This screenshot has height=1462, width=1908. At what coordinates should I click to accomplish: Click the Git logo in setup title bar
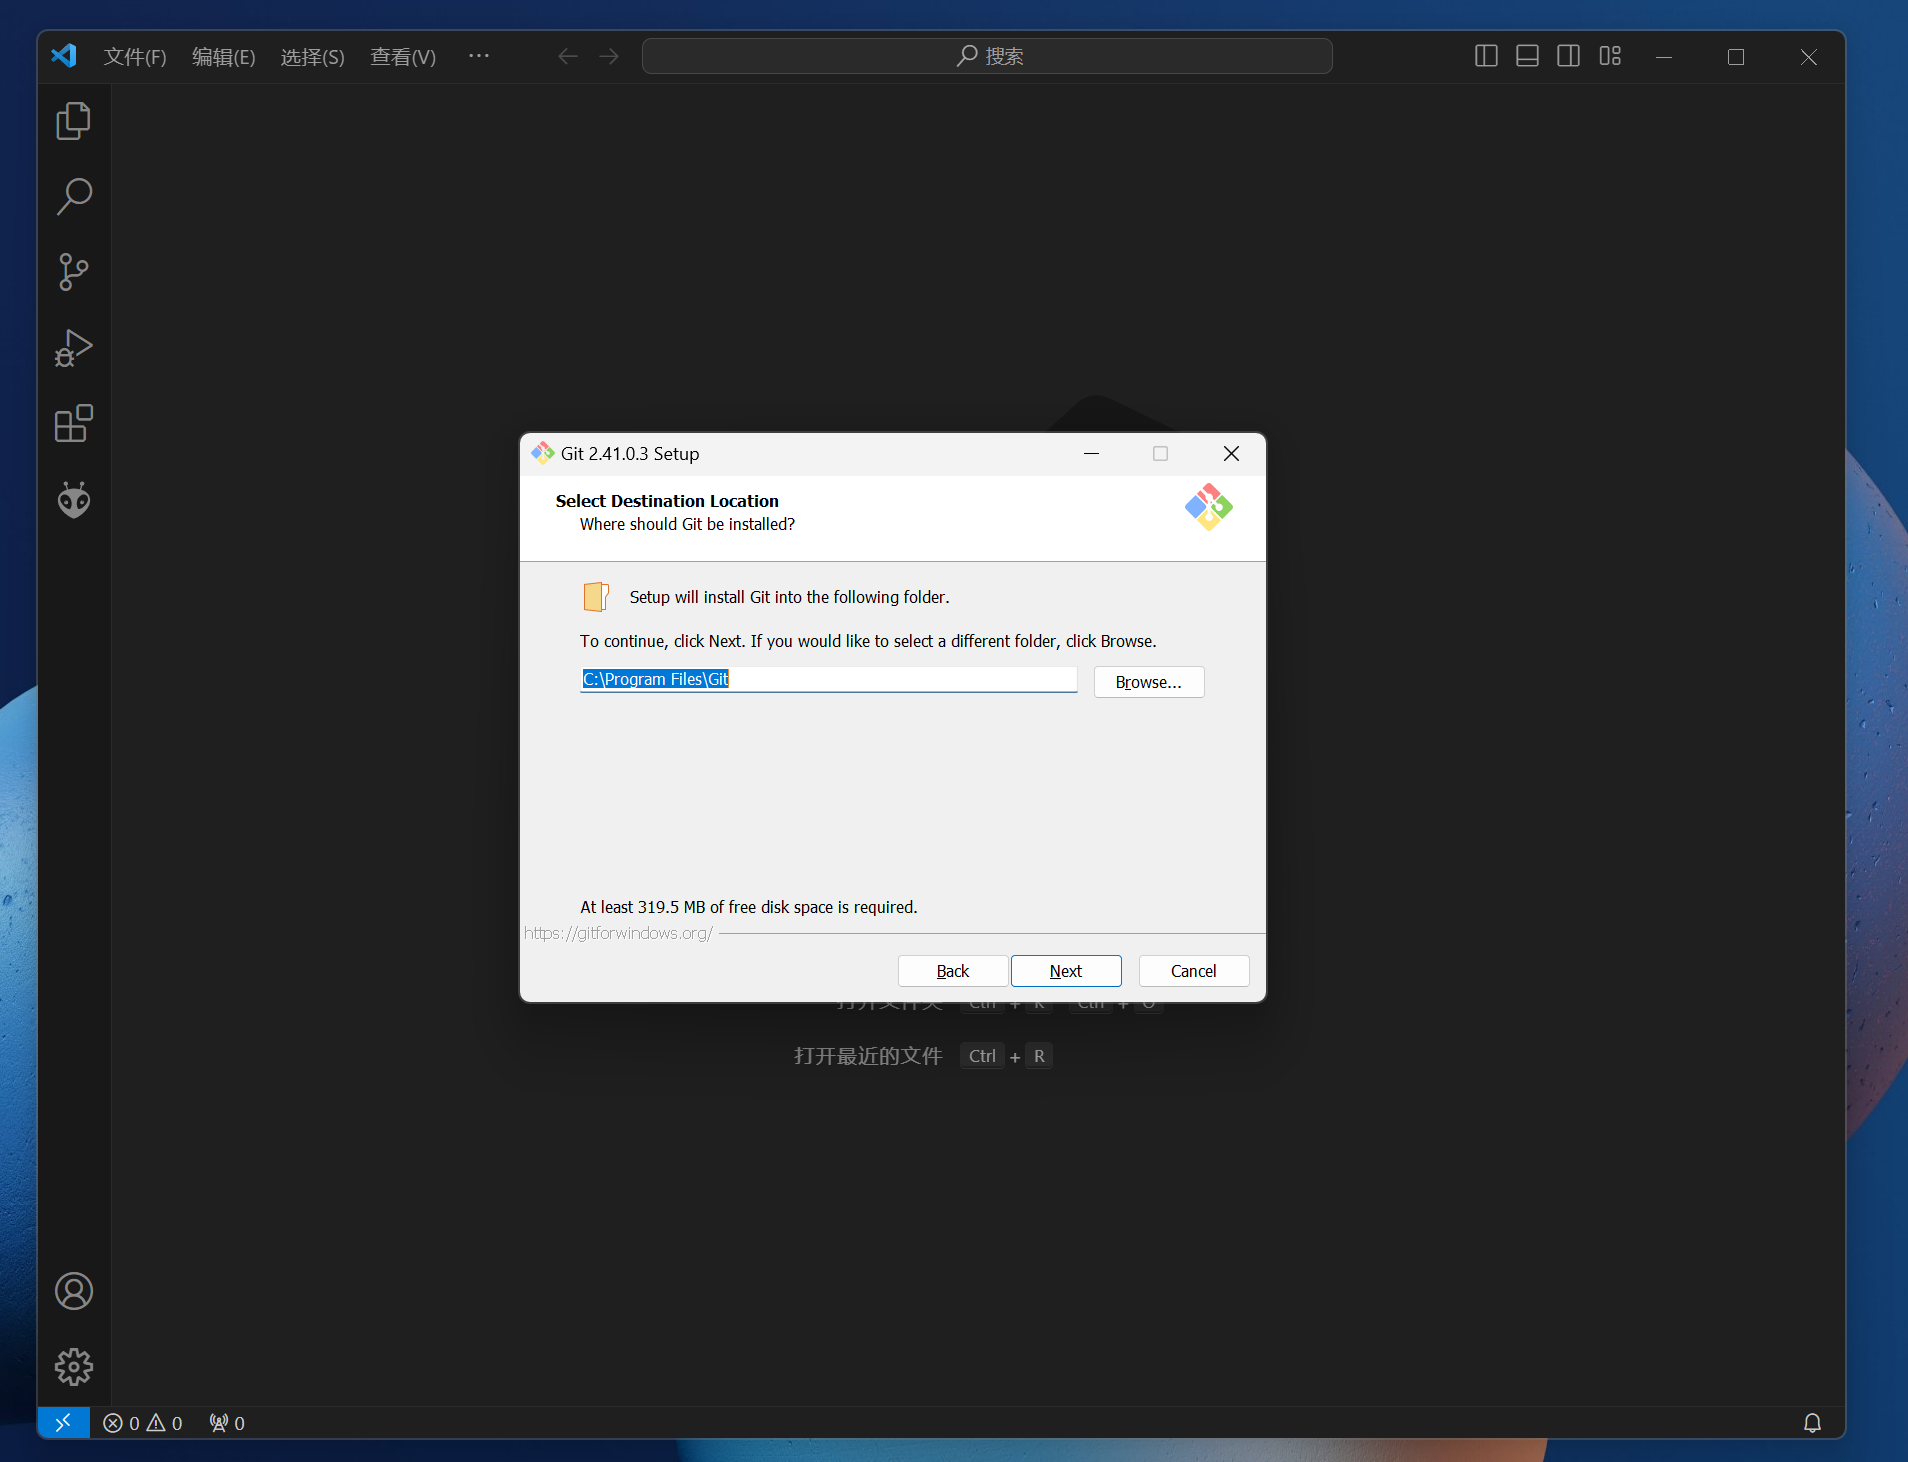pyautogui.click(x=542, y=453)
